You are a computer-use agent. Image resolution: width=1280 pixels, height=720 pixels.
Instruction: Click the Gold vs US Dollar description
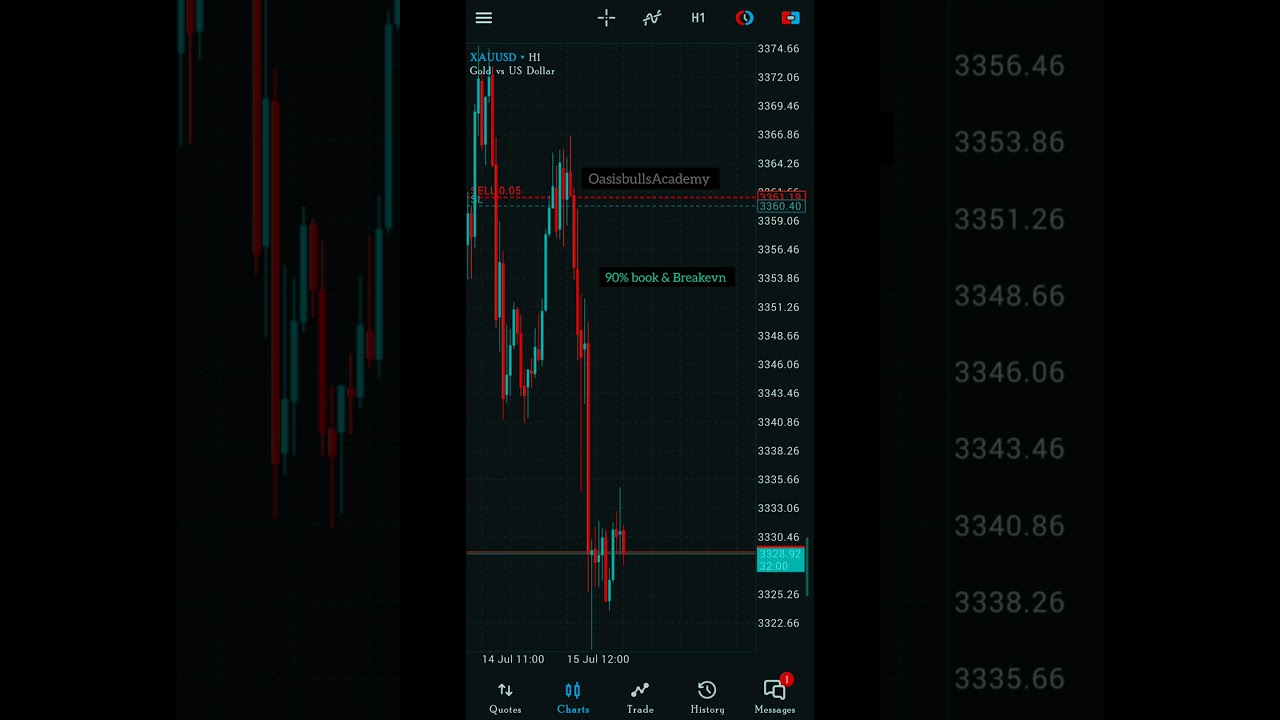tap(512, 71)
